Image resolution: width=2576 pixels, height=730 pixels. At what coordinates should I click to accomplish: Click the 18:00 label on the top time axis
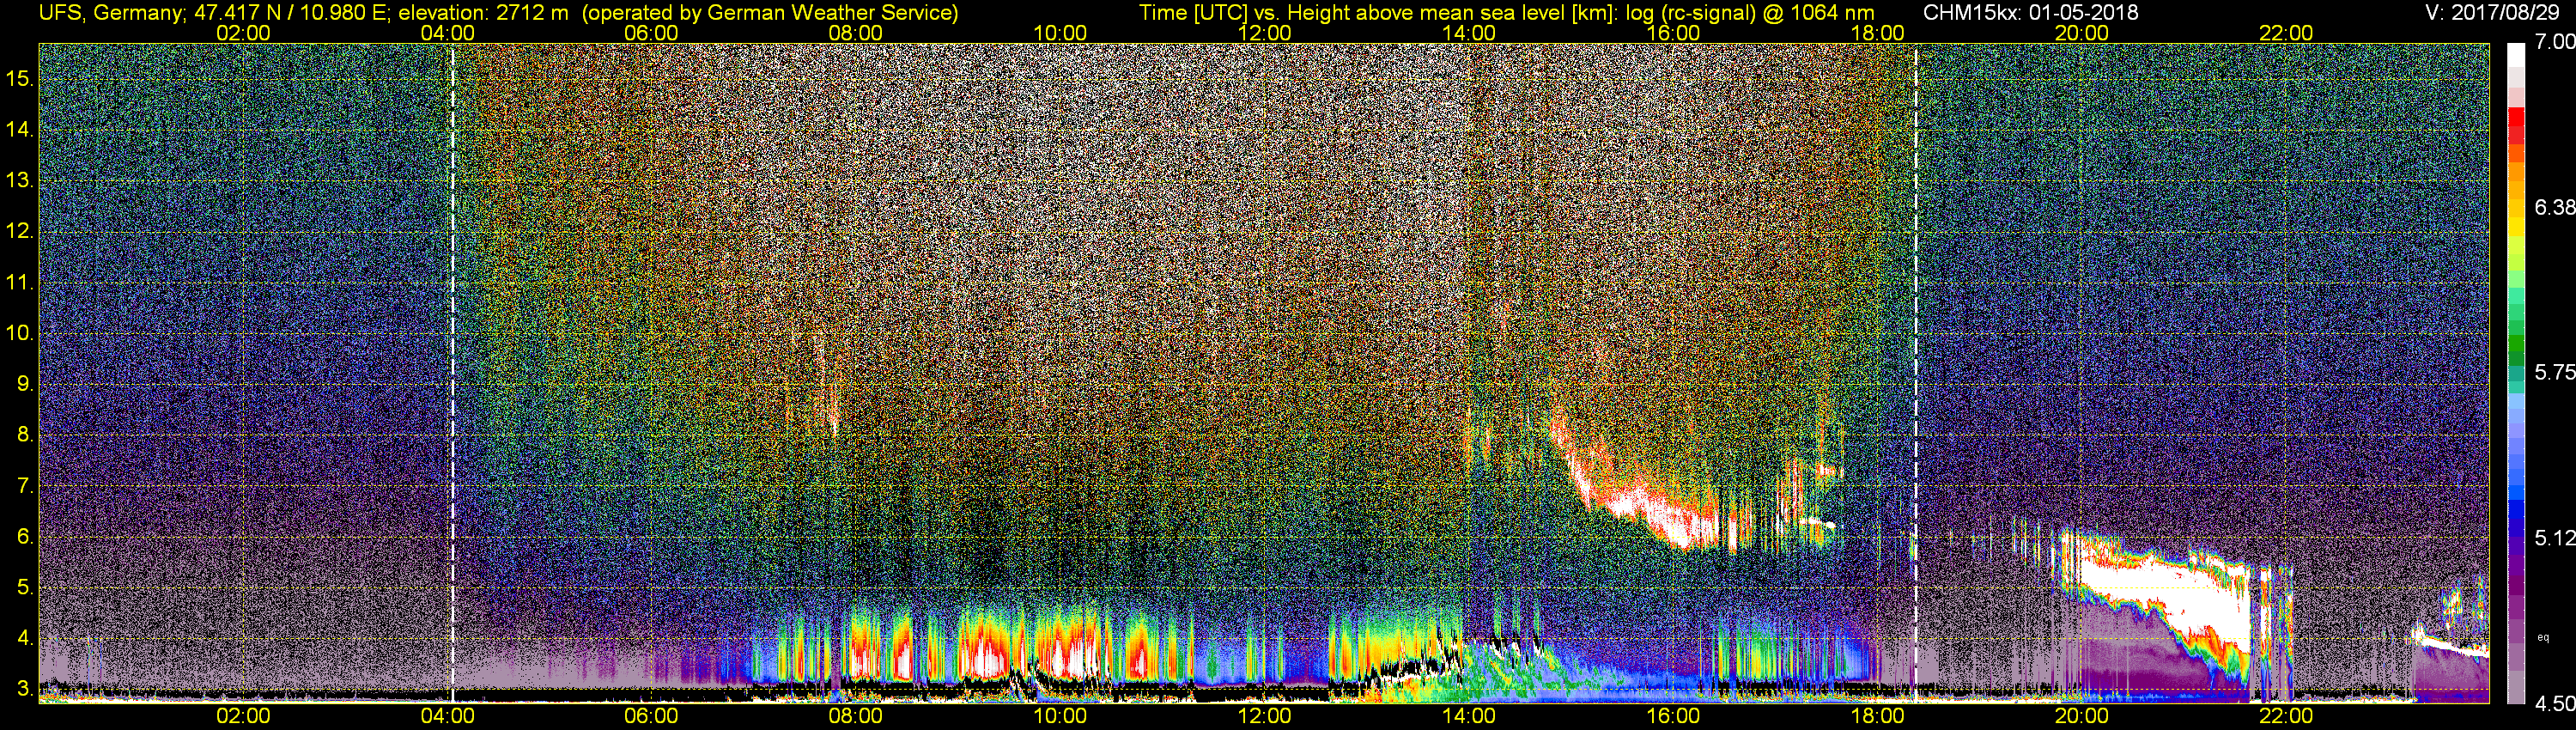pos(1877,33)
